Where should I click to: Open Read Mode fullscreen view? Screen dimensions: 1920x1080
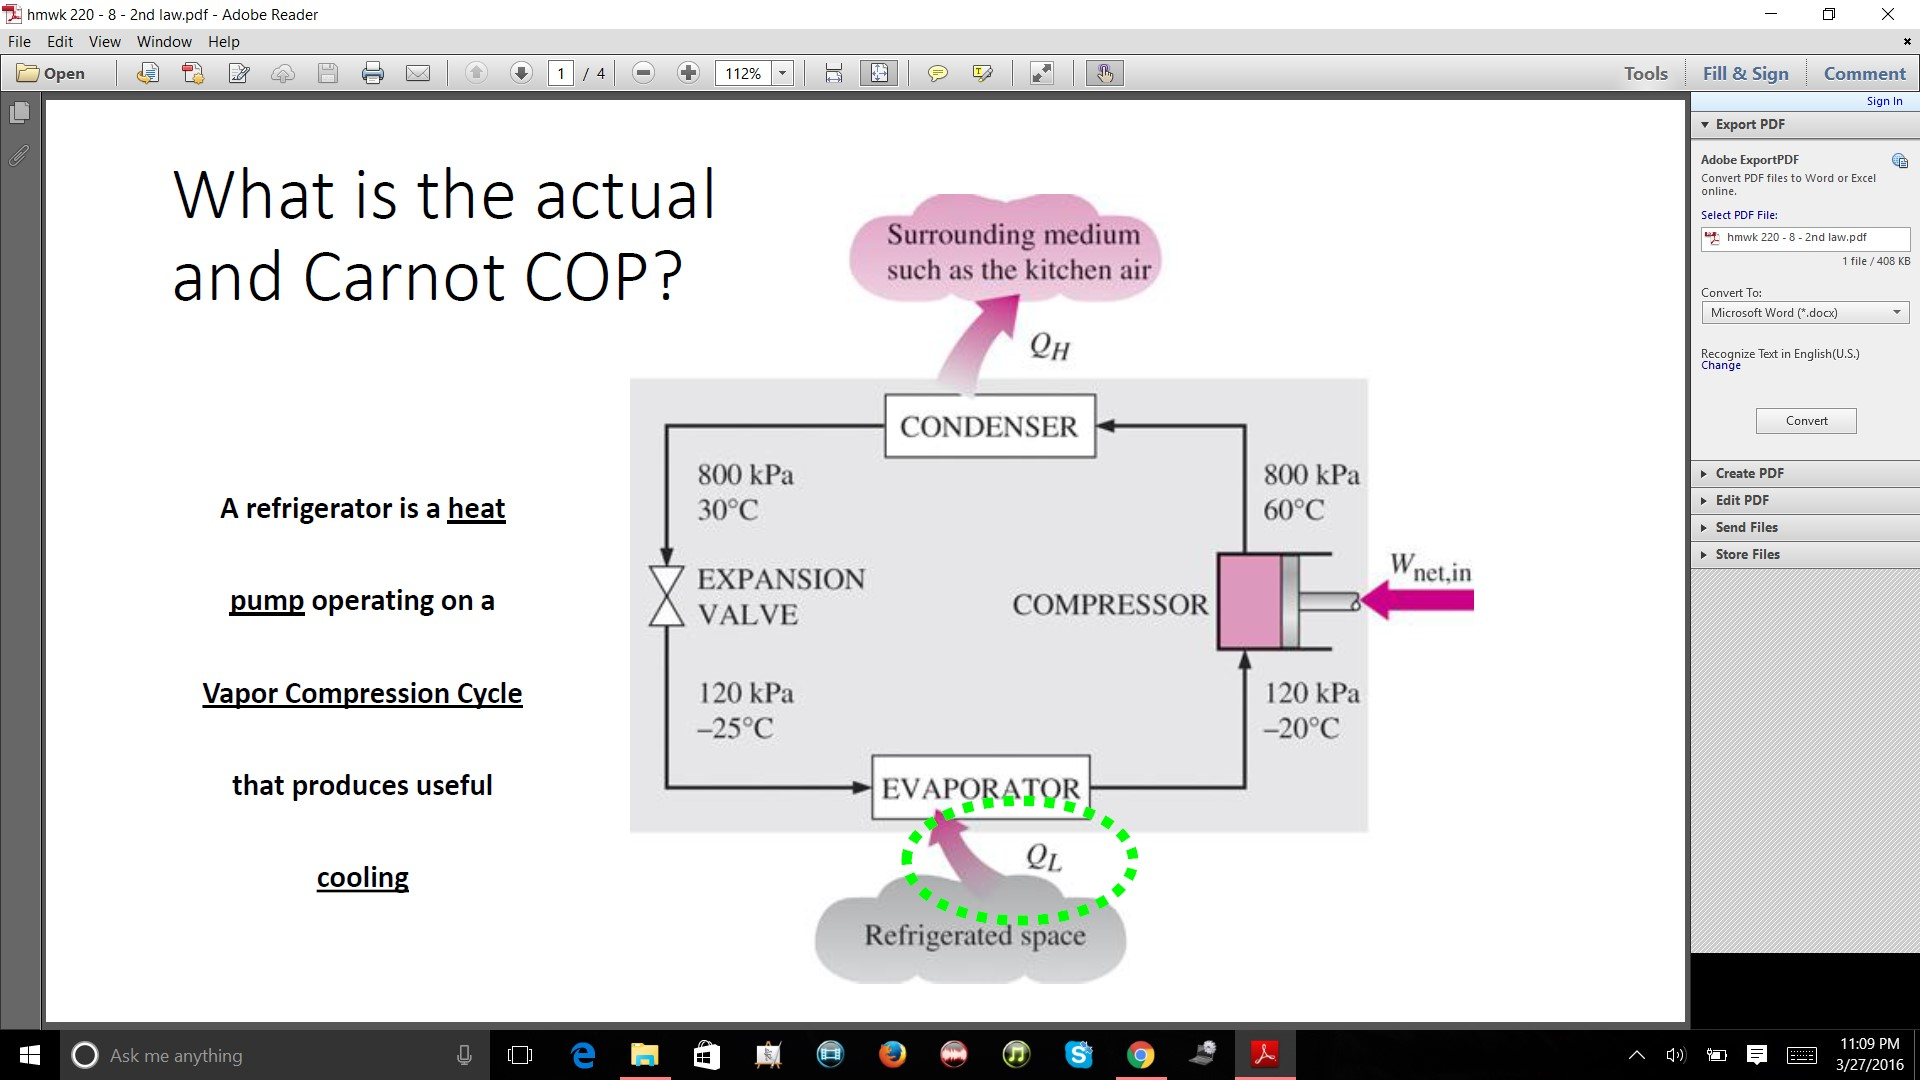(1043, 72)
